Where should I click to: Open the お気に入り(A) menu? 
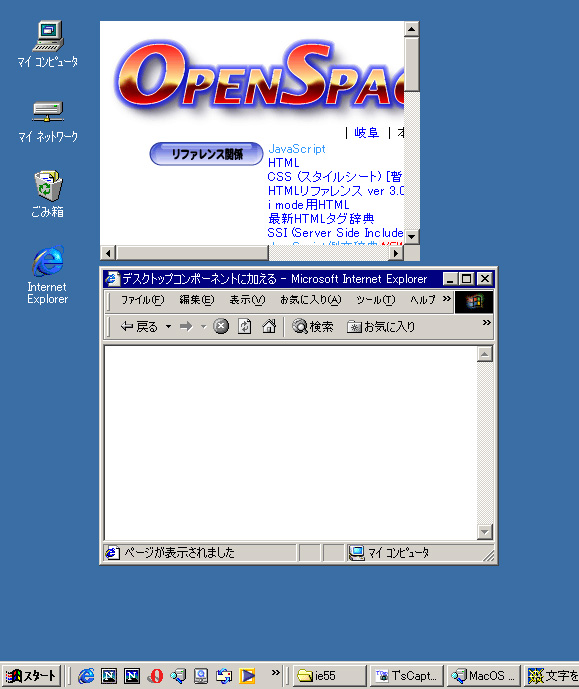pyautogui.click(x=311, y=300)
